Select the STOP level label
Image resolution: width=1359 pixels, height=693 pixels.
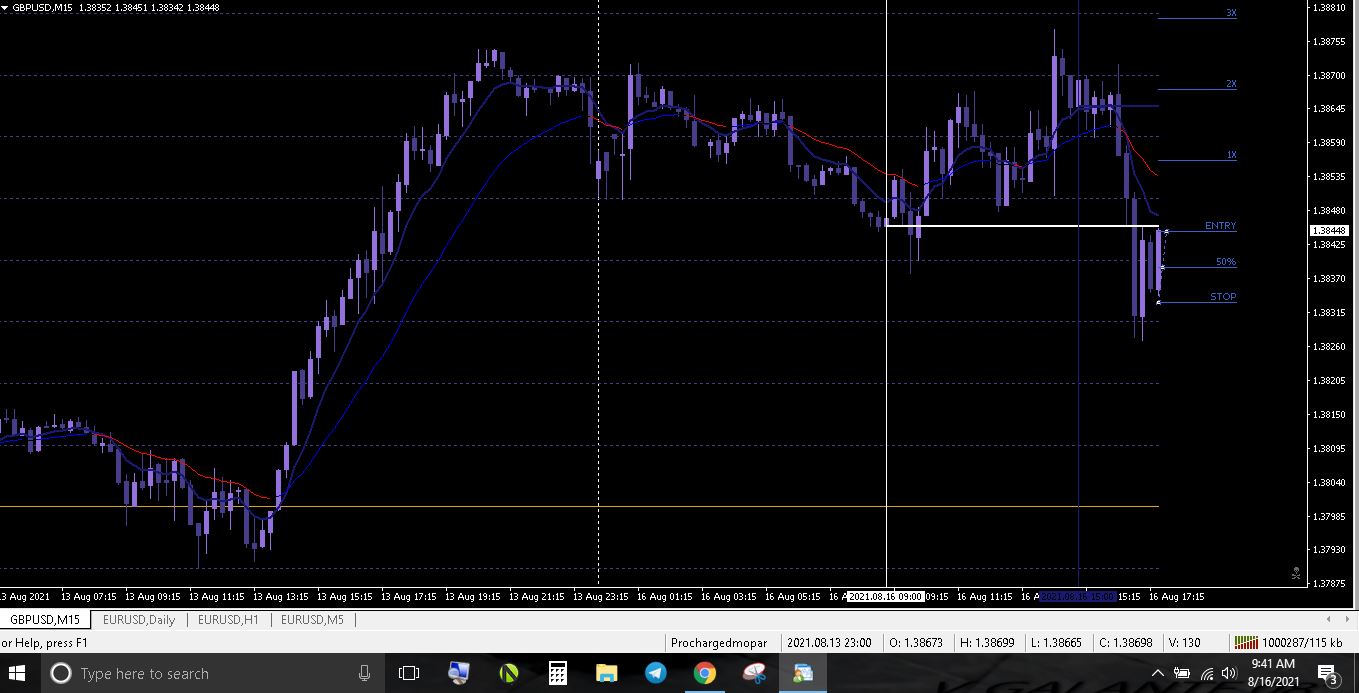1223,297
